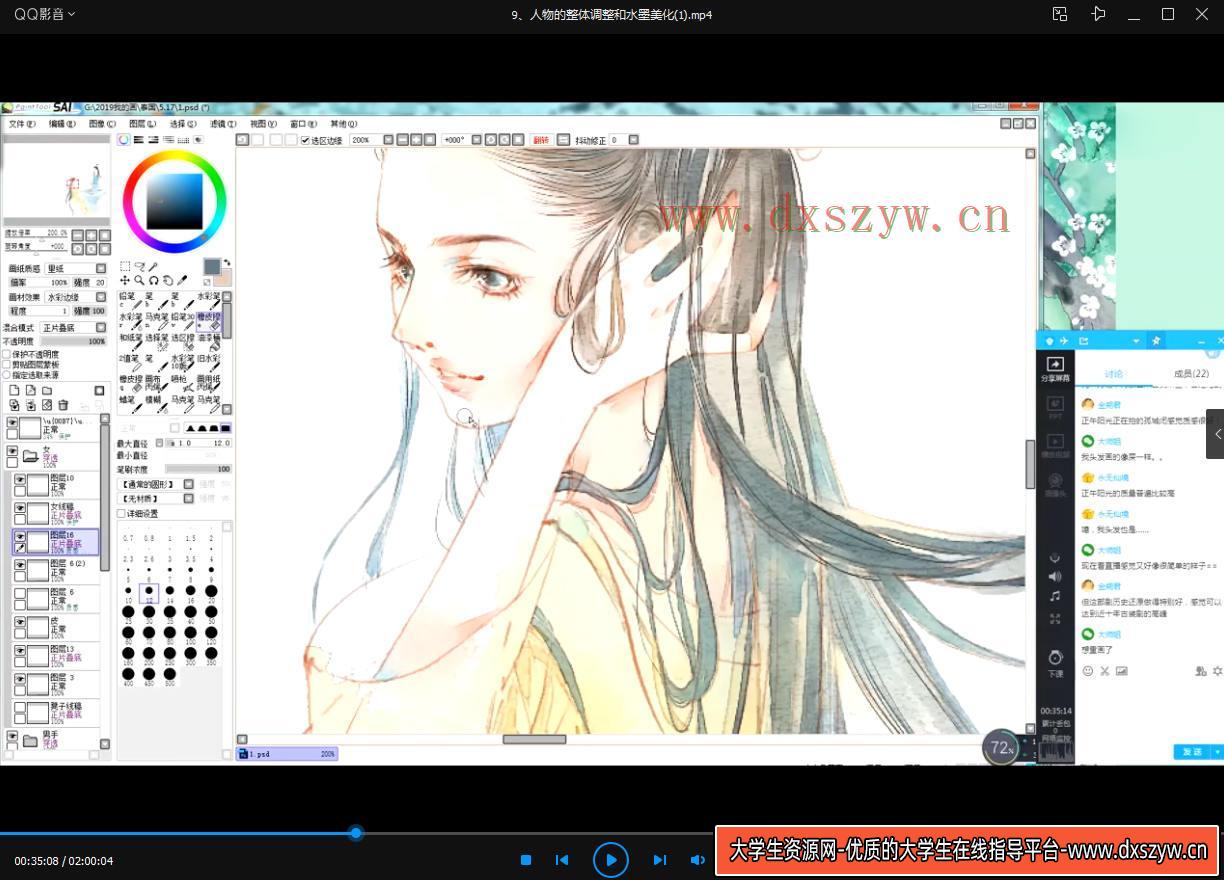Screen dimensions: 1224x880
Task: Play the video
Action: coord(610,860)
